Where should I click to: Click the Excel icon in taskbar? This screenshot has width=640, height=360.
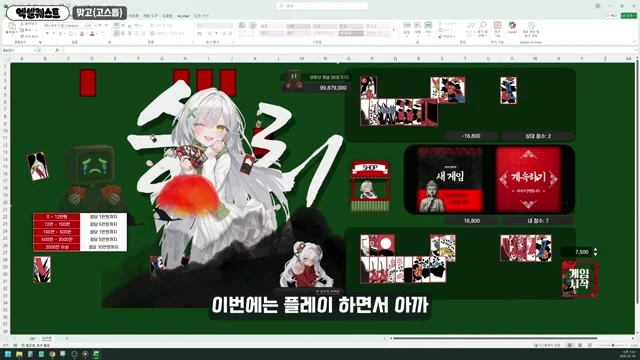[x=96, y=354]
